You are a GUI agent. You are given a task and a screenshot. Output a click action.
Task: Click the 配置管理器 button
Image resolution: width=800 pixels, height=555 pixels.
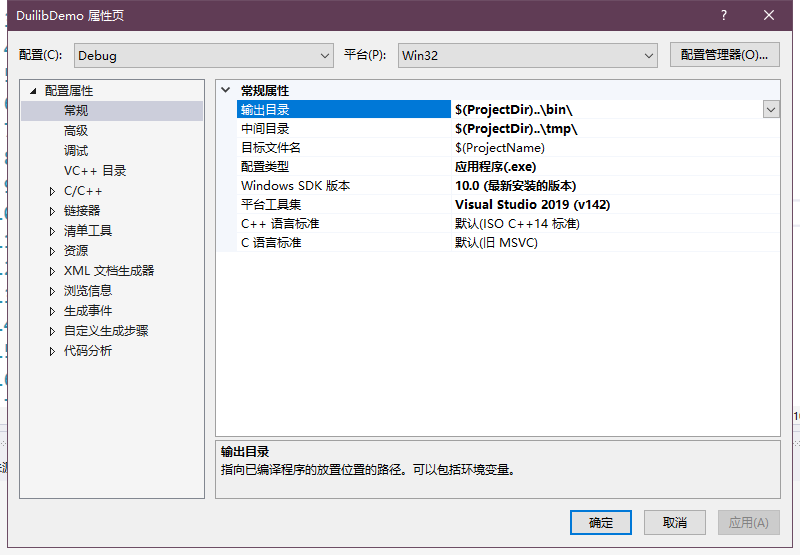[724, 55]
